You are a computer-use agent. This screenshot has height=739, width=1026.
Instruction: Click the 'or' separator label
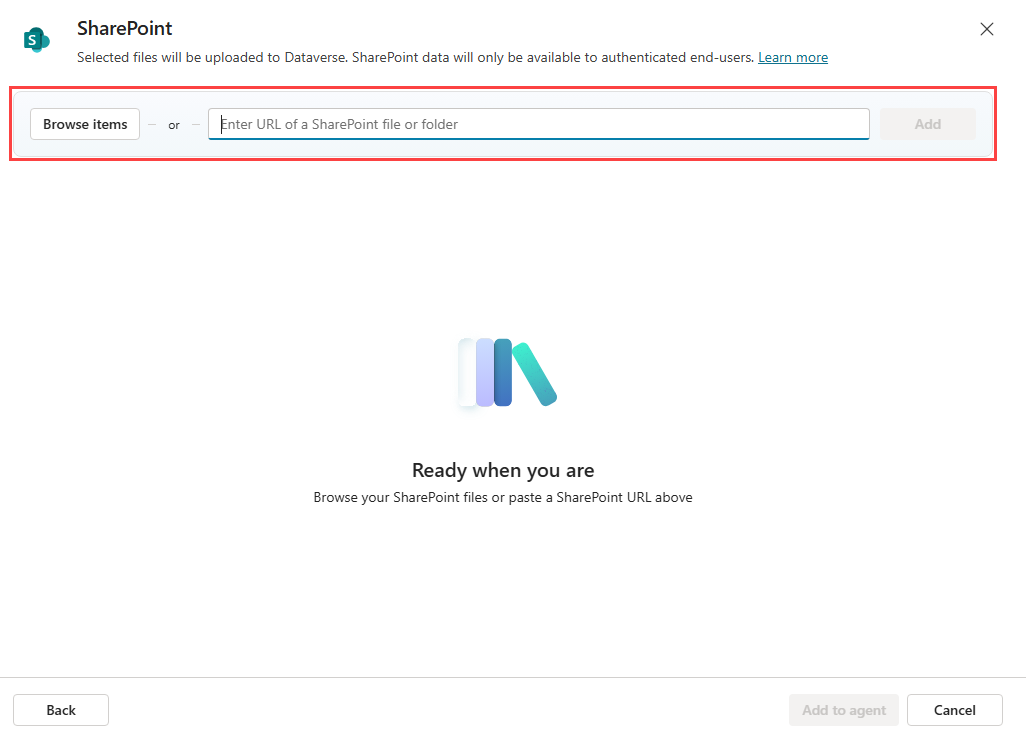[174, 125]
